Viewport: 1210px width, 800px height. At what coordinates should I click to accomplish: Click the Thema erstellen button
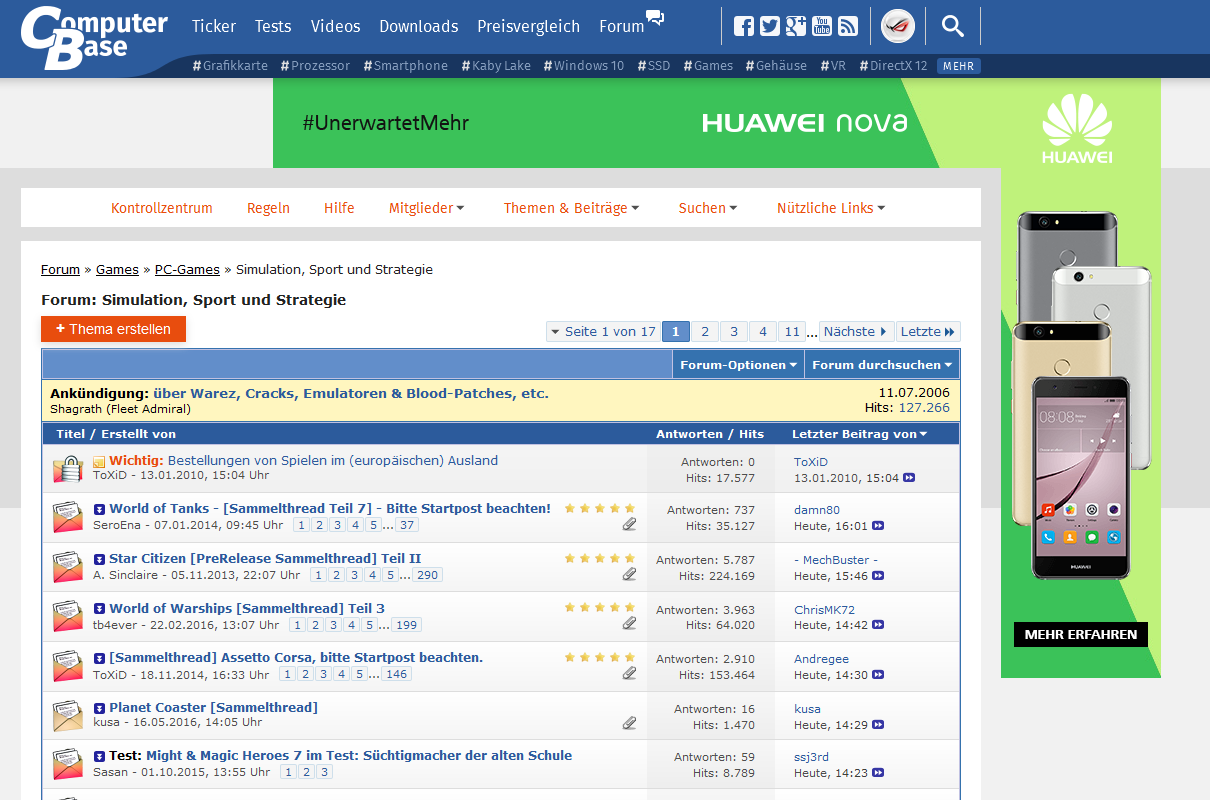113,329
